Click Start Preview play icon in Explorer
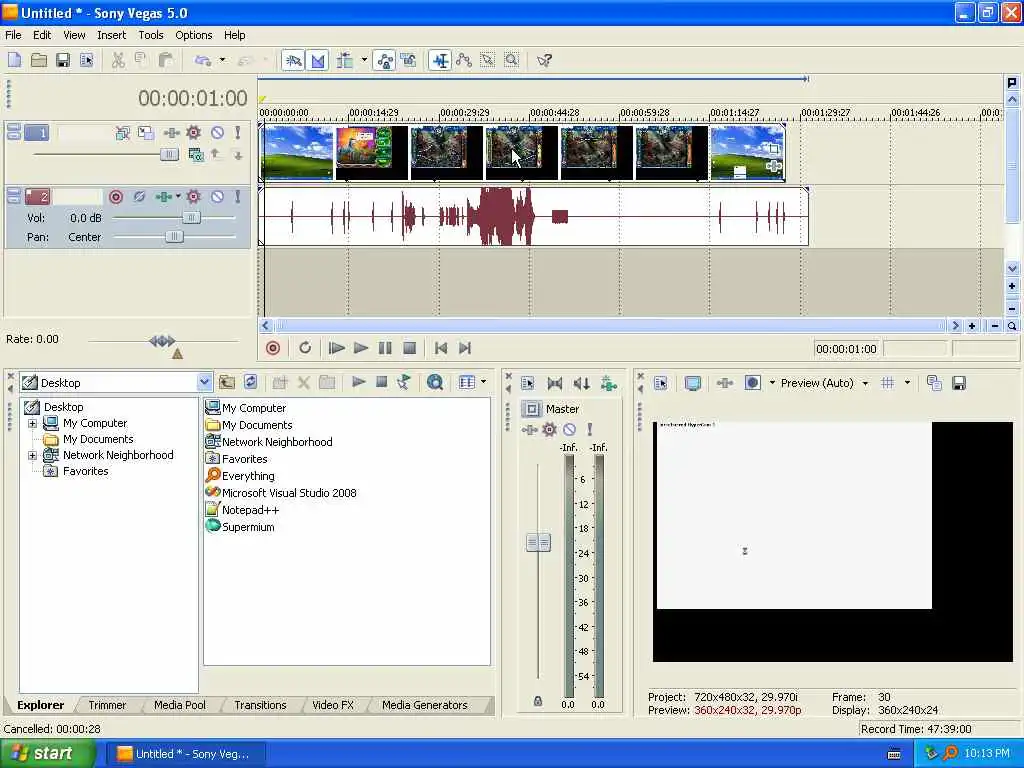 359,382
